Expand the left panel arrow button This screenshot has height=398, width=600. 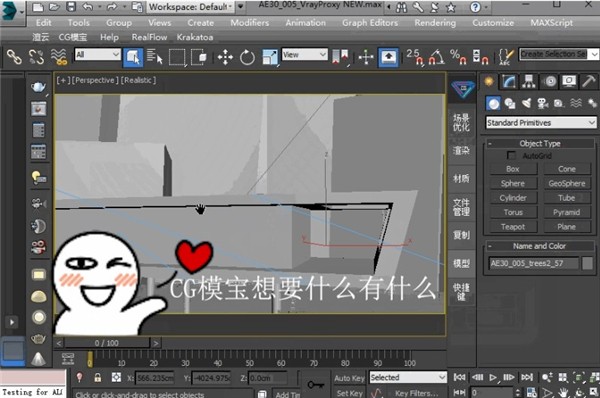click(12, 322)
